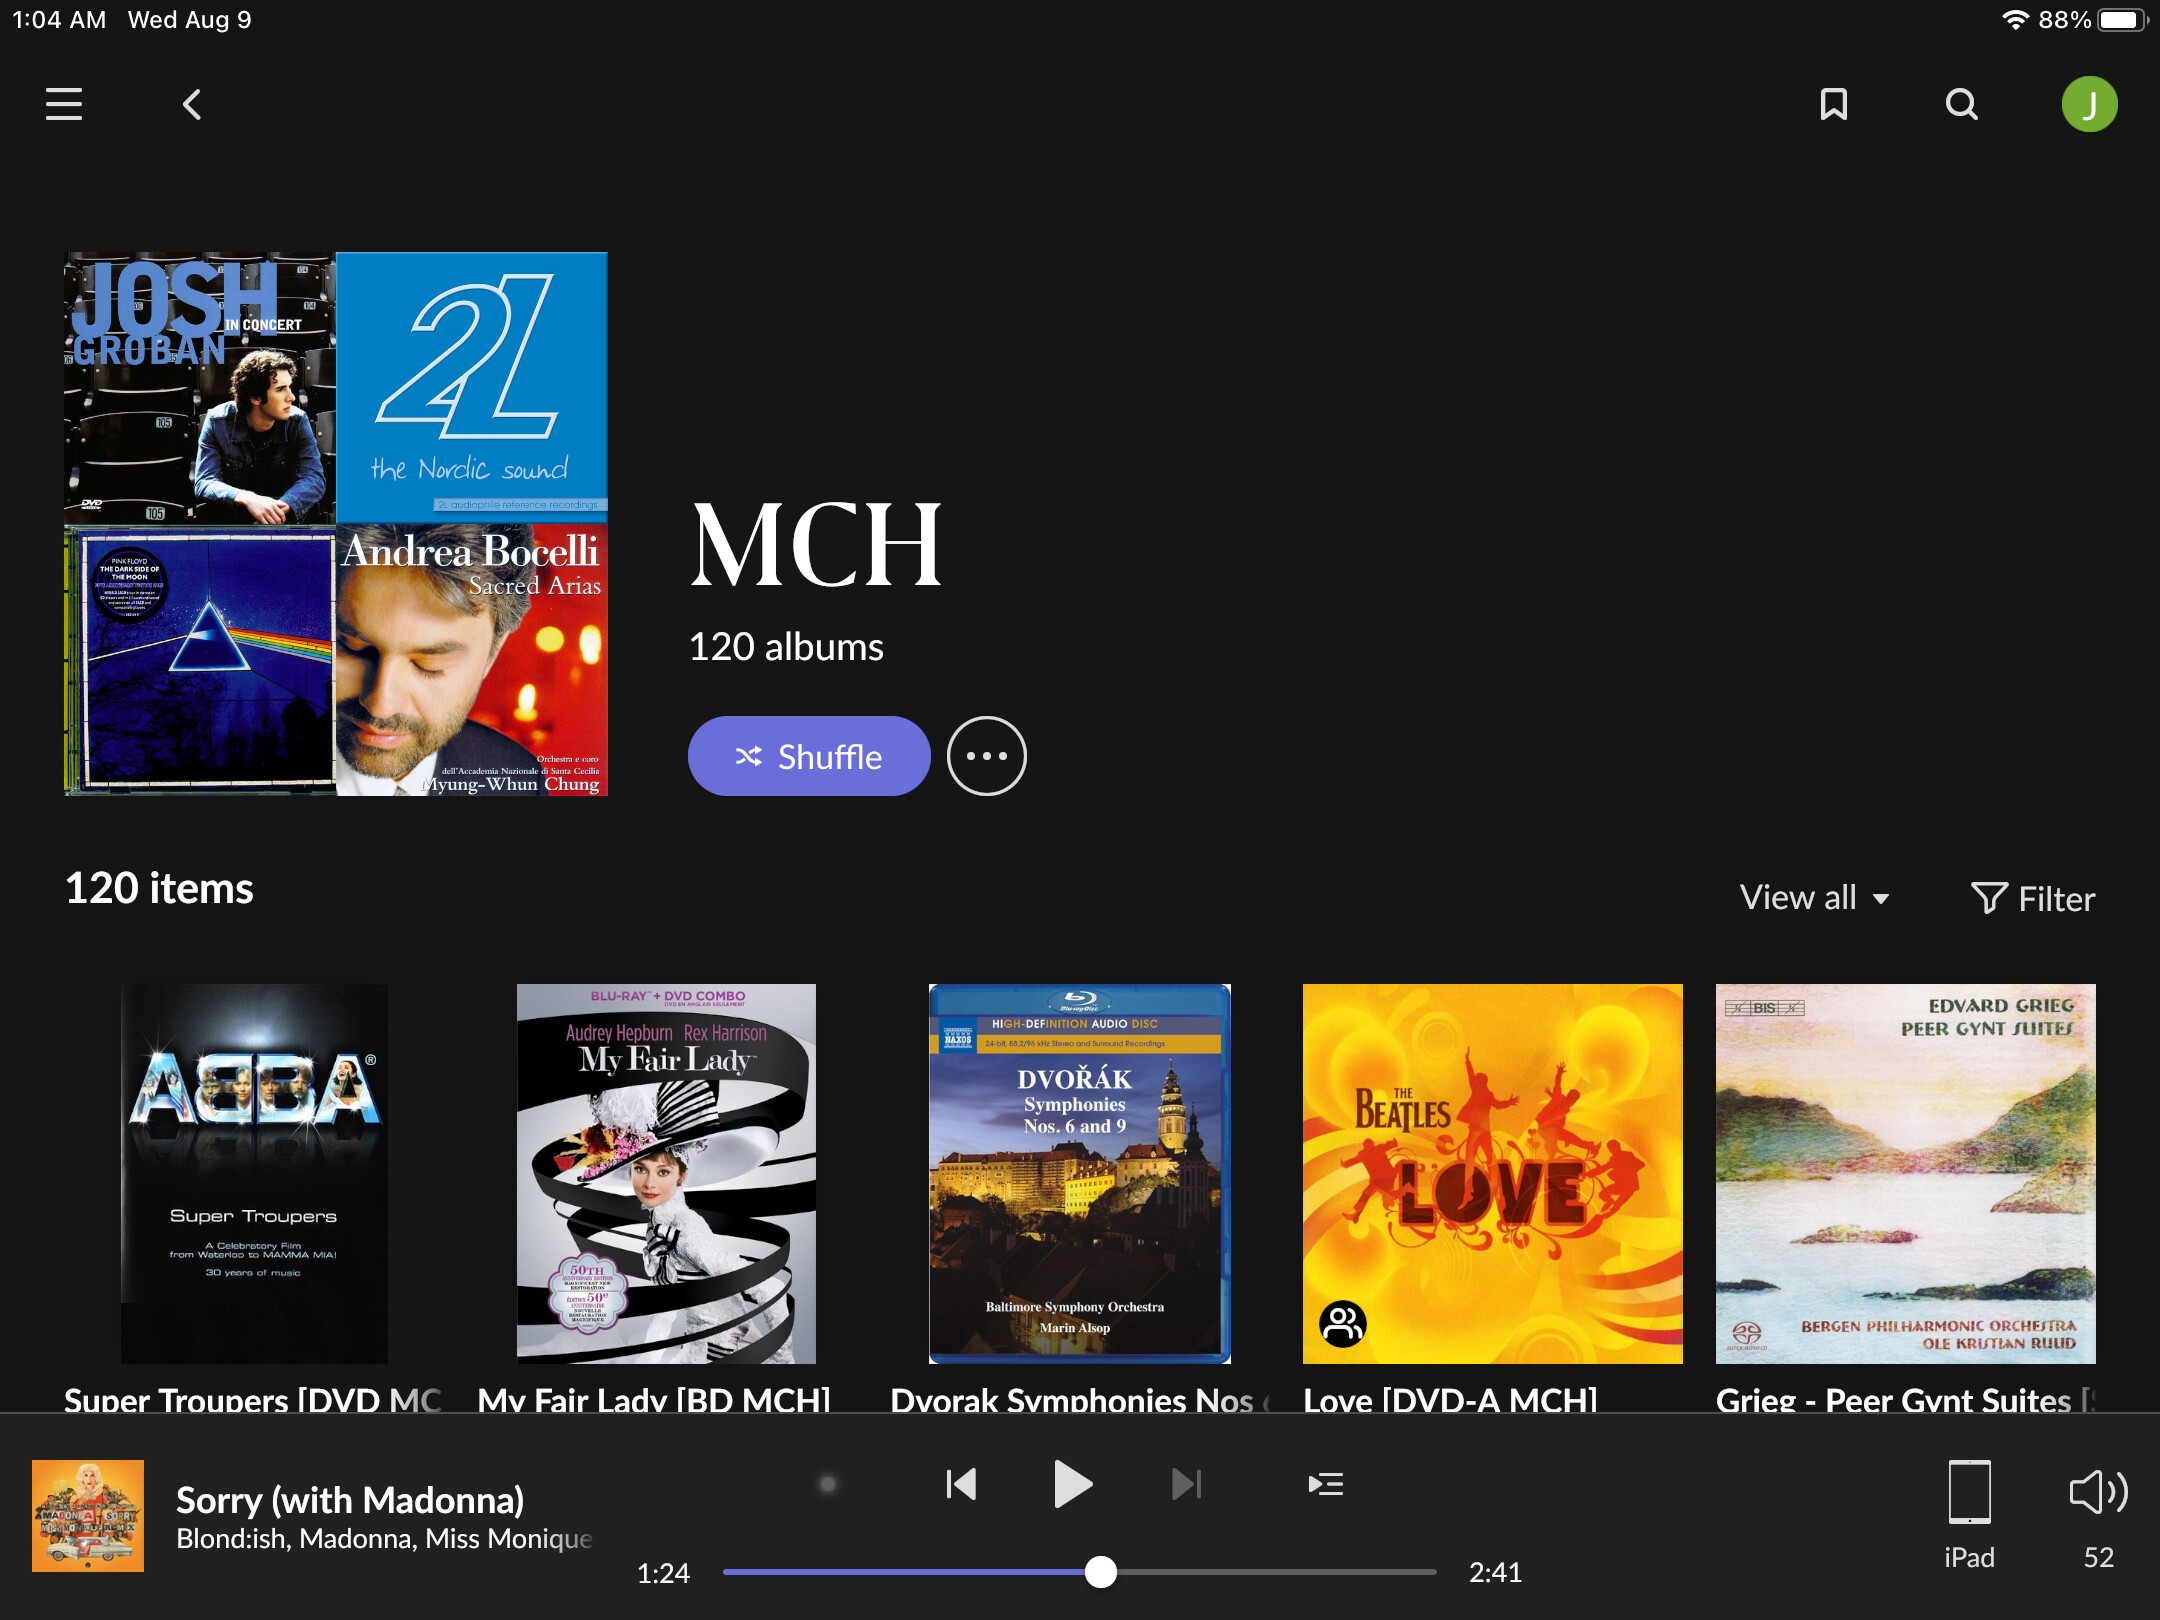Click the total time 2:41
This screenshot has height=1620, width=2160.
pos(1495,1573)
